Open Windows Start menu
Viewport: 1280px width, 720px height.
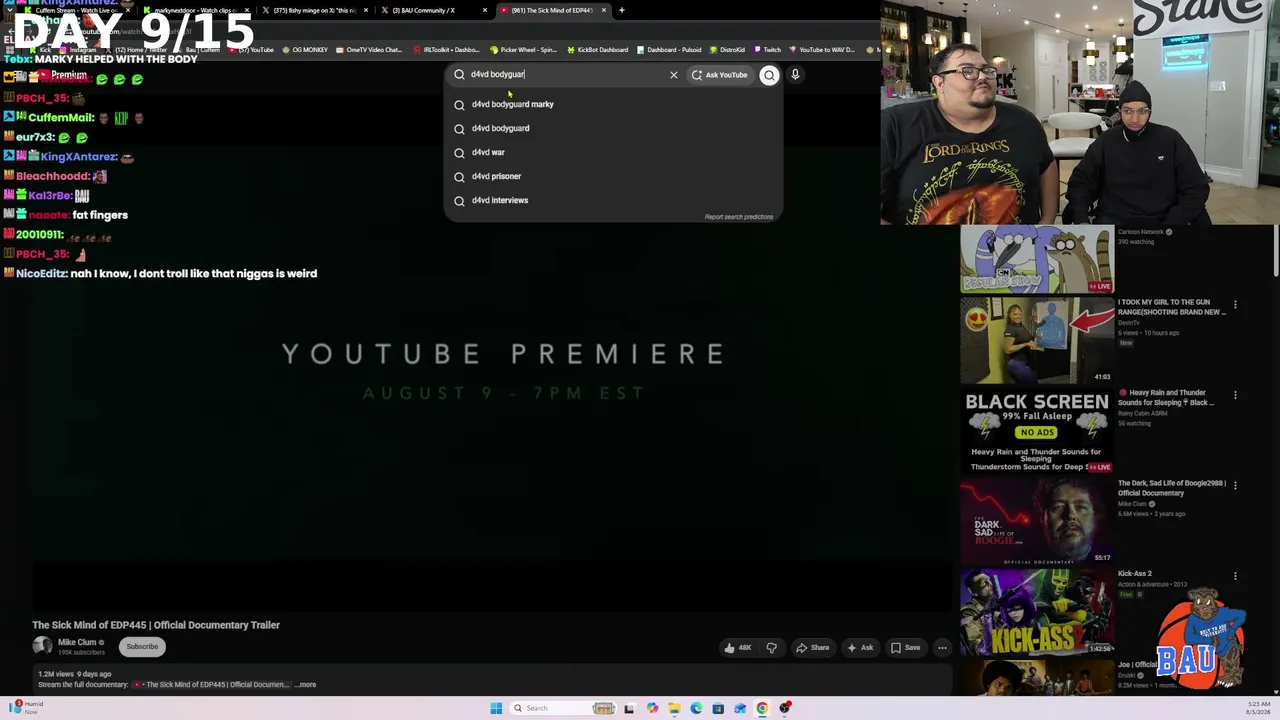[x=496, y=708]
